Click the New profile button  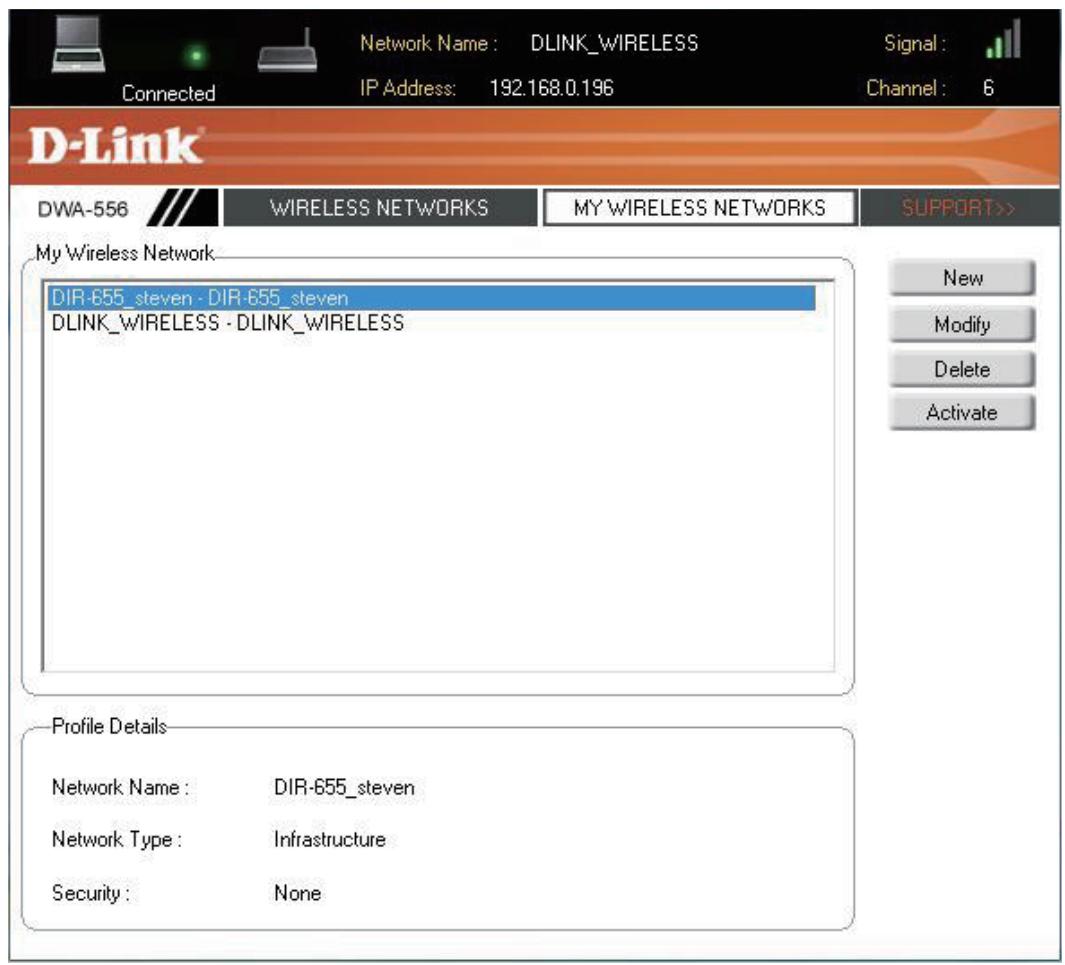pos(962,278)
